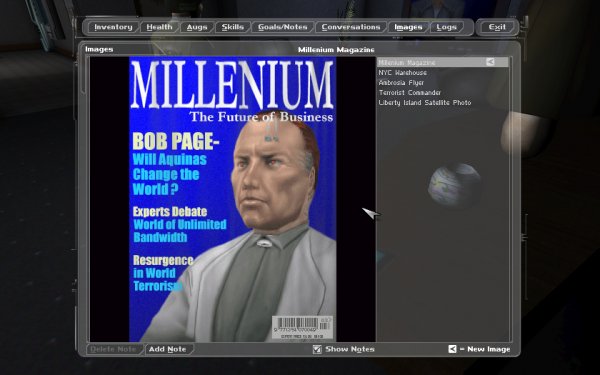
Task: Open the Augs tab
Action: 196,27
